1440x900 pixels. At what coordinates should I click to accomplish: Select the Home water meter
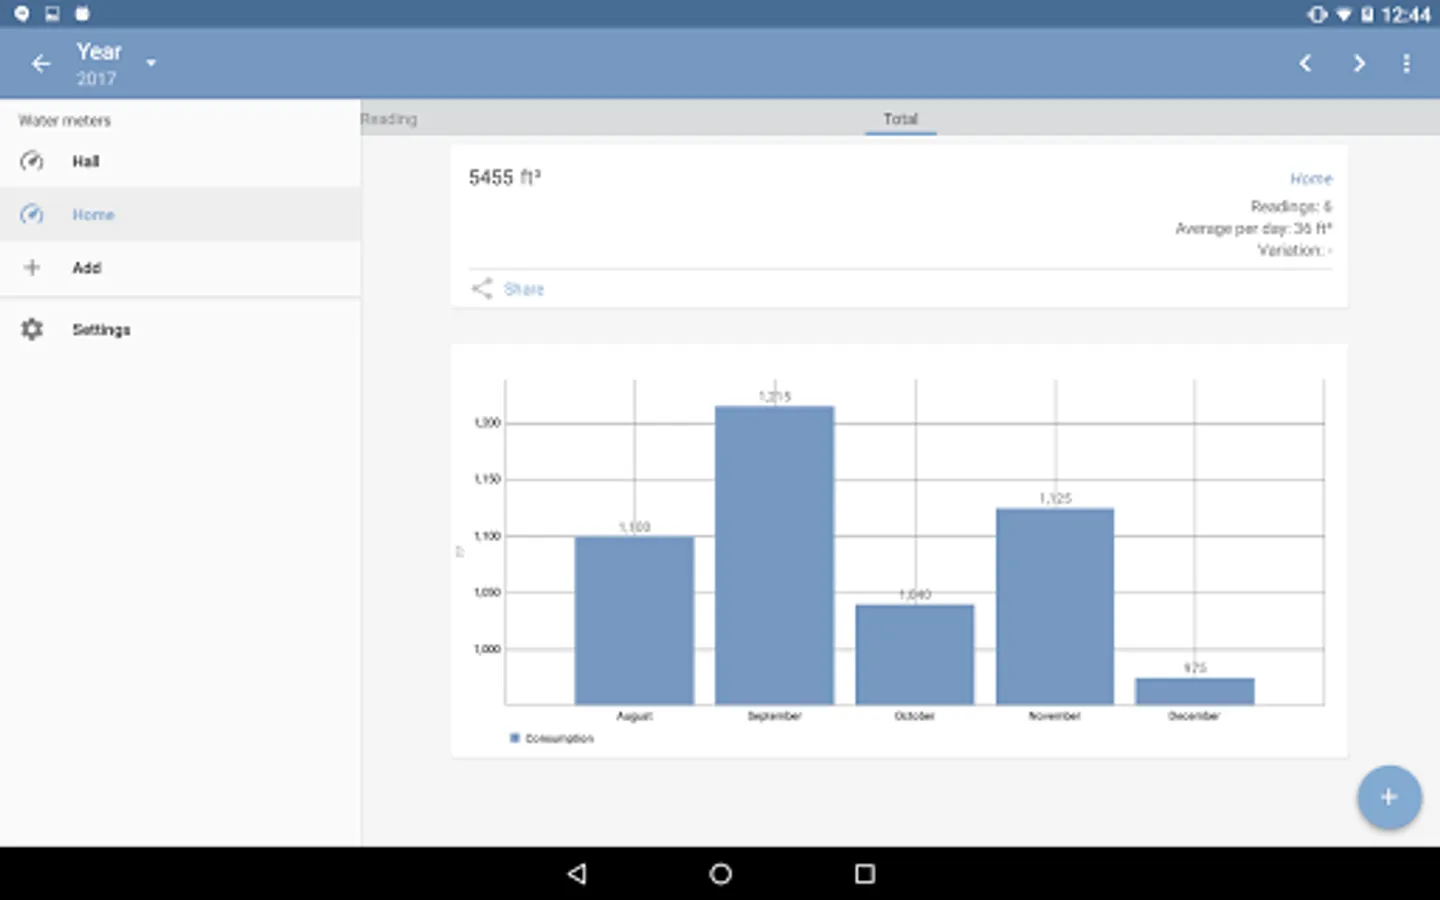pyautogui.click(x=180, y=214)
